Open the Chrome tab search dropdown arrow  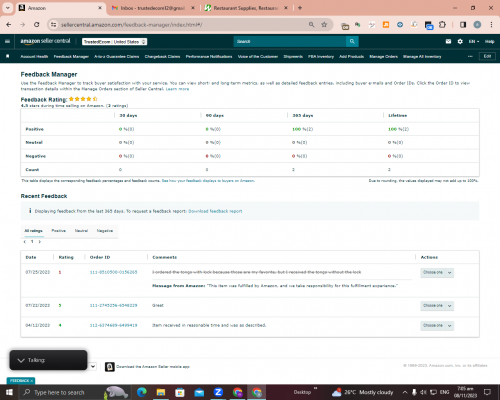click(x=7, y=8)
